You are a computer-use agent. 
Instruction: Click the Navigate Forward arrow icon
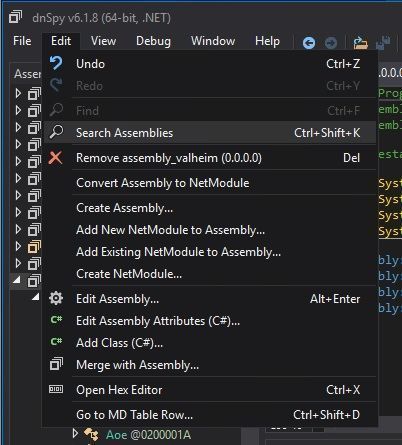click(x=331, y=43)
